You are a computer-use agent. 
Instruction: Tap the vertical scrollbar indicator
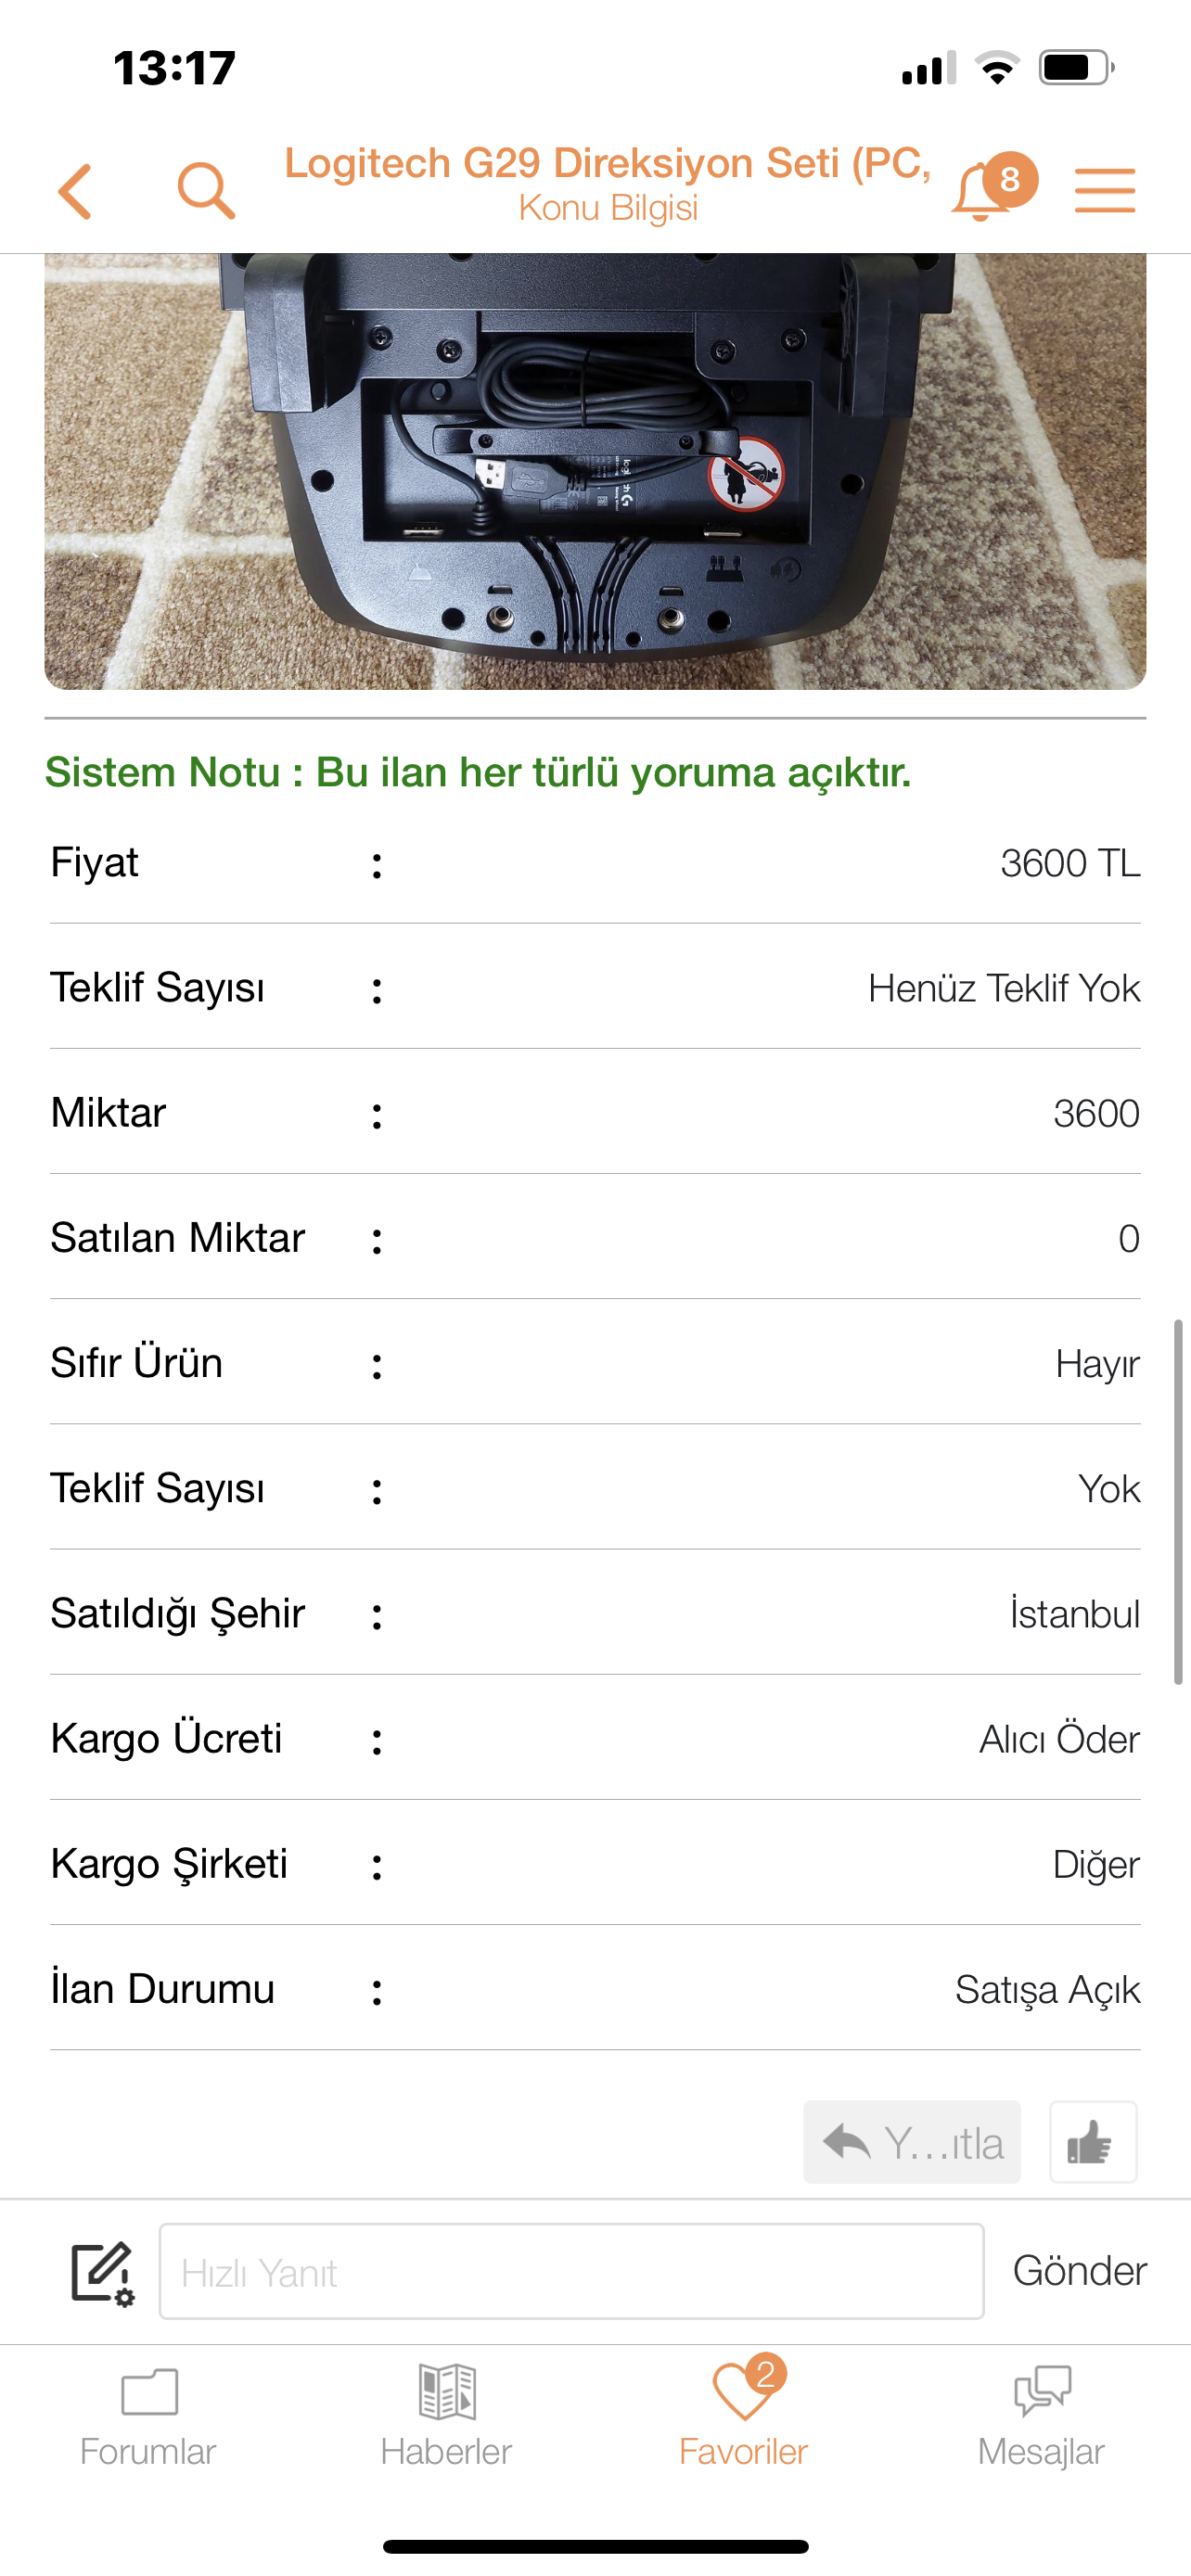[x=1178, y=1502]
